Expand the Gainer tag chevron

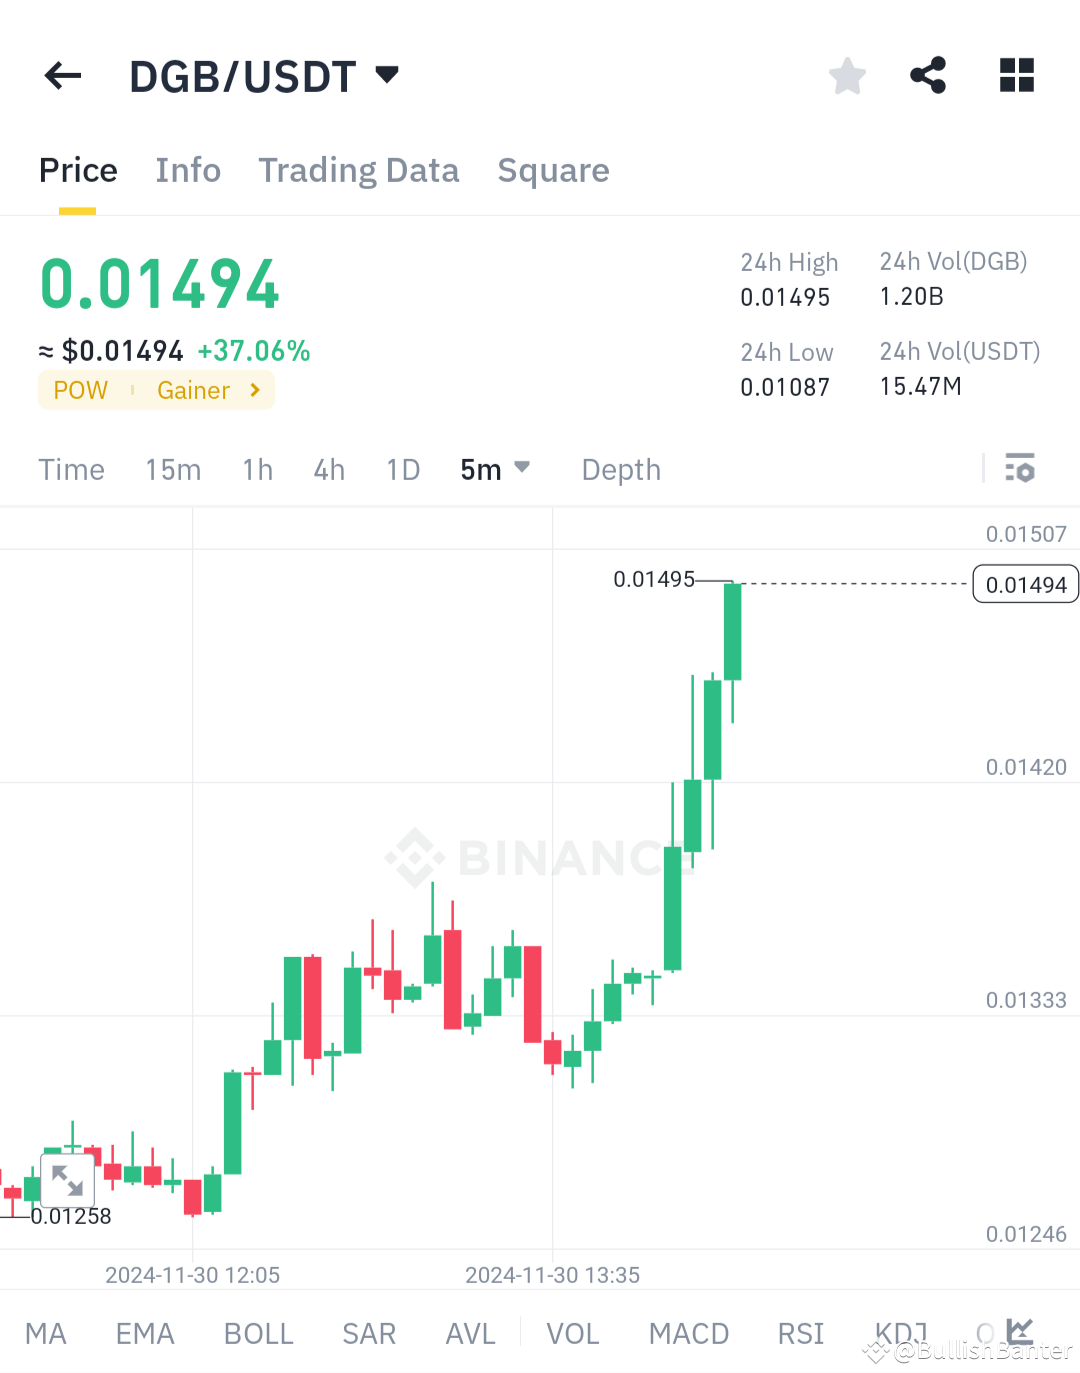coord(253,390)
